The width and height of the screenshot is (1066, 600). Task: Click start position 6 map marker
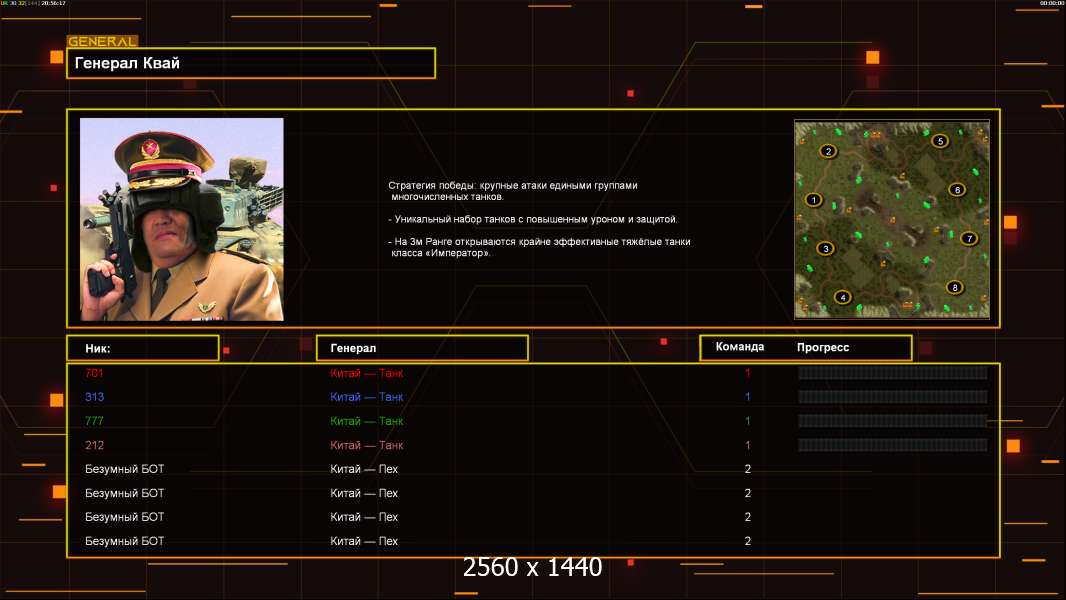point(956,190)
